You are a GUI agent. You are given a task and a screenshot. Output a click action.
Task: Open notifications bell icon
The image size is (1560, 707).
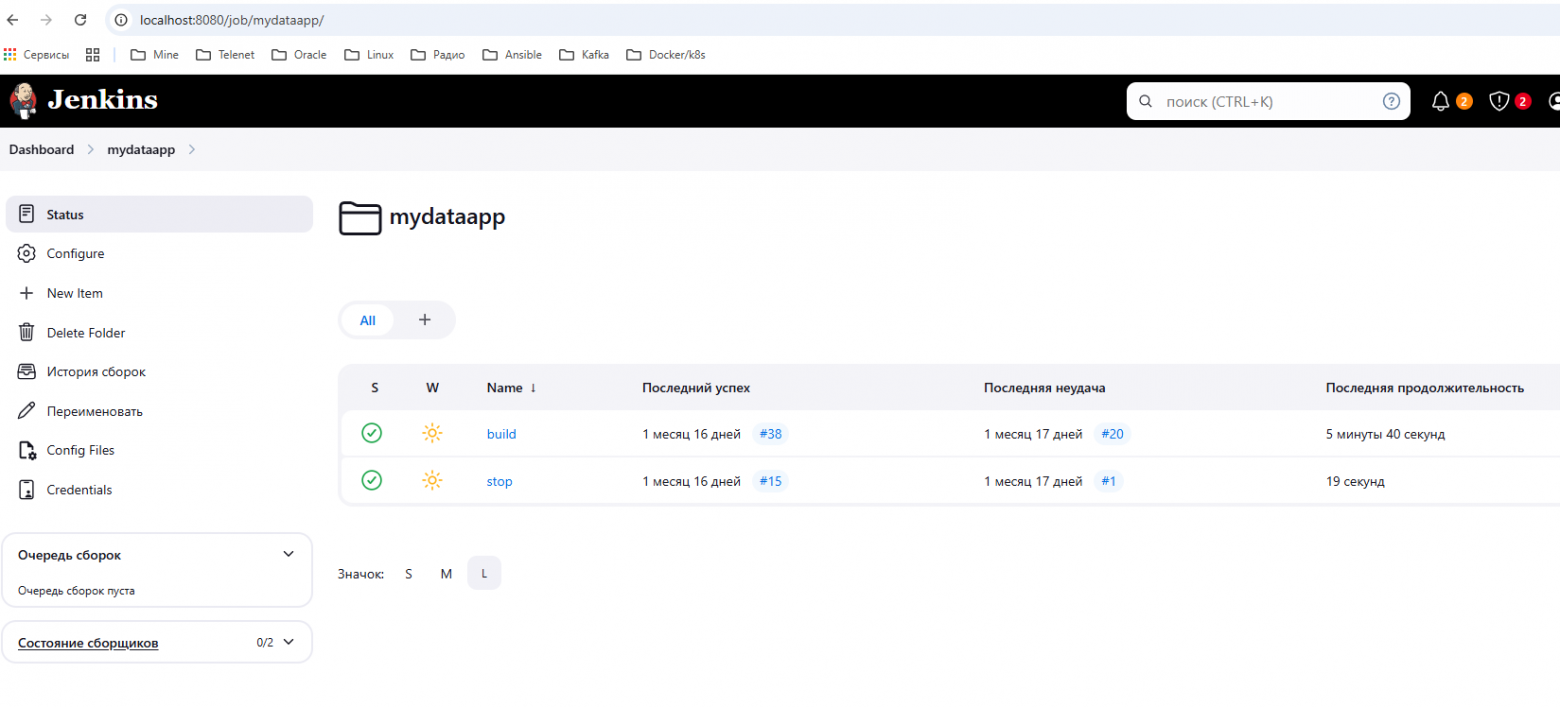(x=1441, y=101)
